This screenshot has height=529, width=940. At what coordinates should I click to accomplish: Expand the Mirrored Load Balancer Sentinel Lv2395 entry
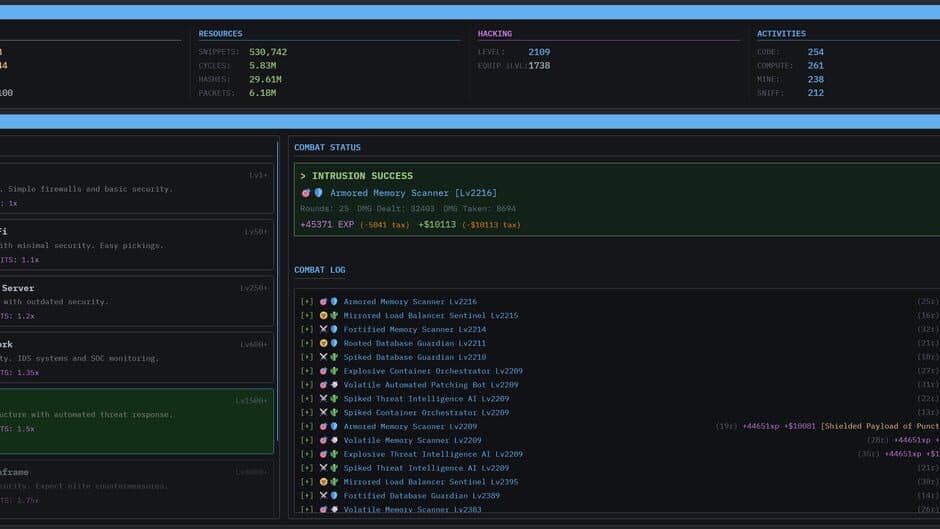point(307,482)
